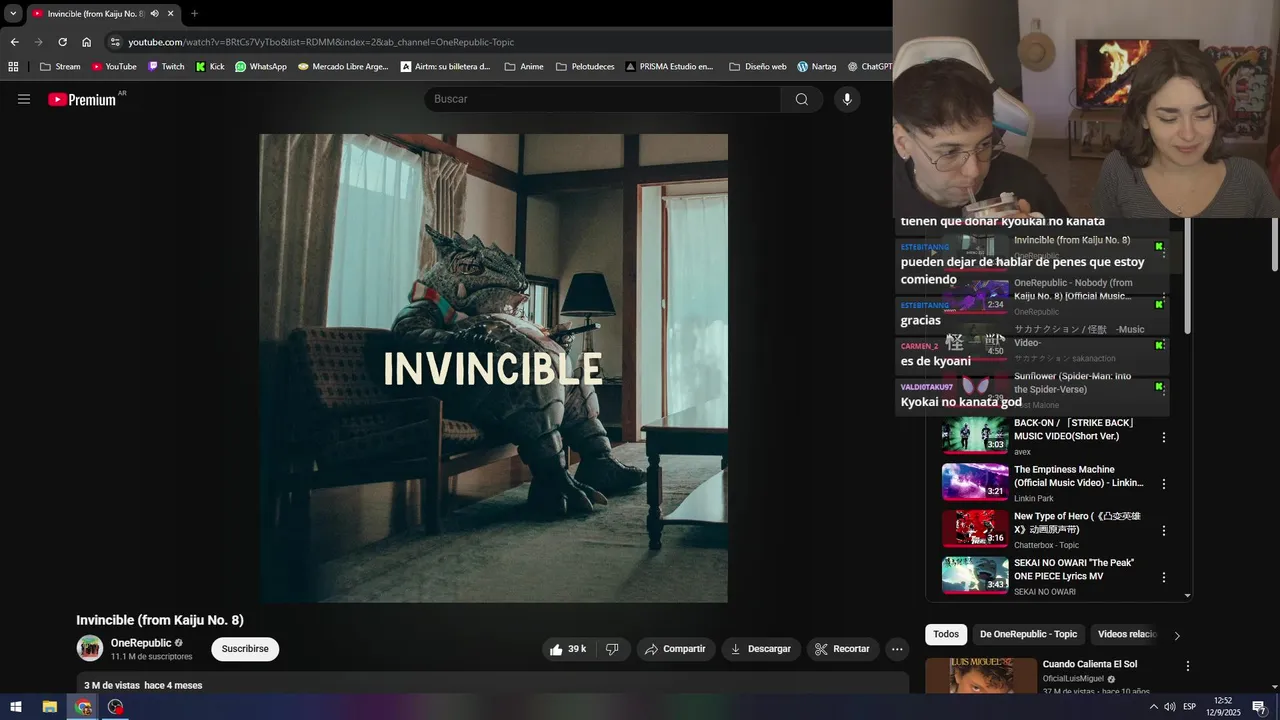Click the Invincible album art video player
The height and width of the screenshot is (720, 1280).
494,368
